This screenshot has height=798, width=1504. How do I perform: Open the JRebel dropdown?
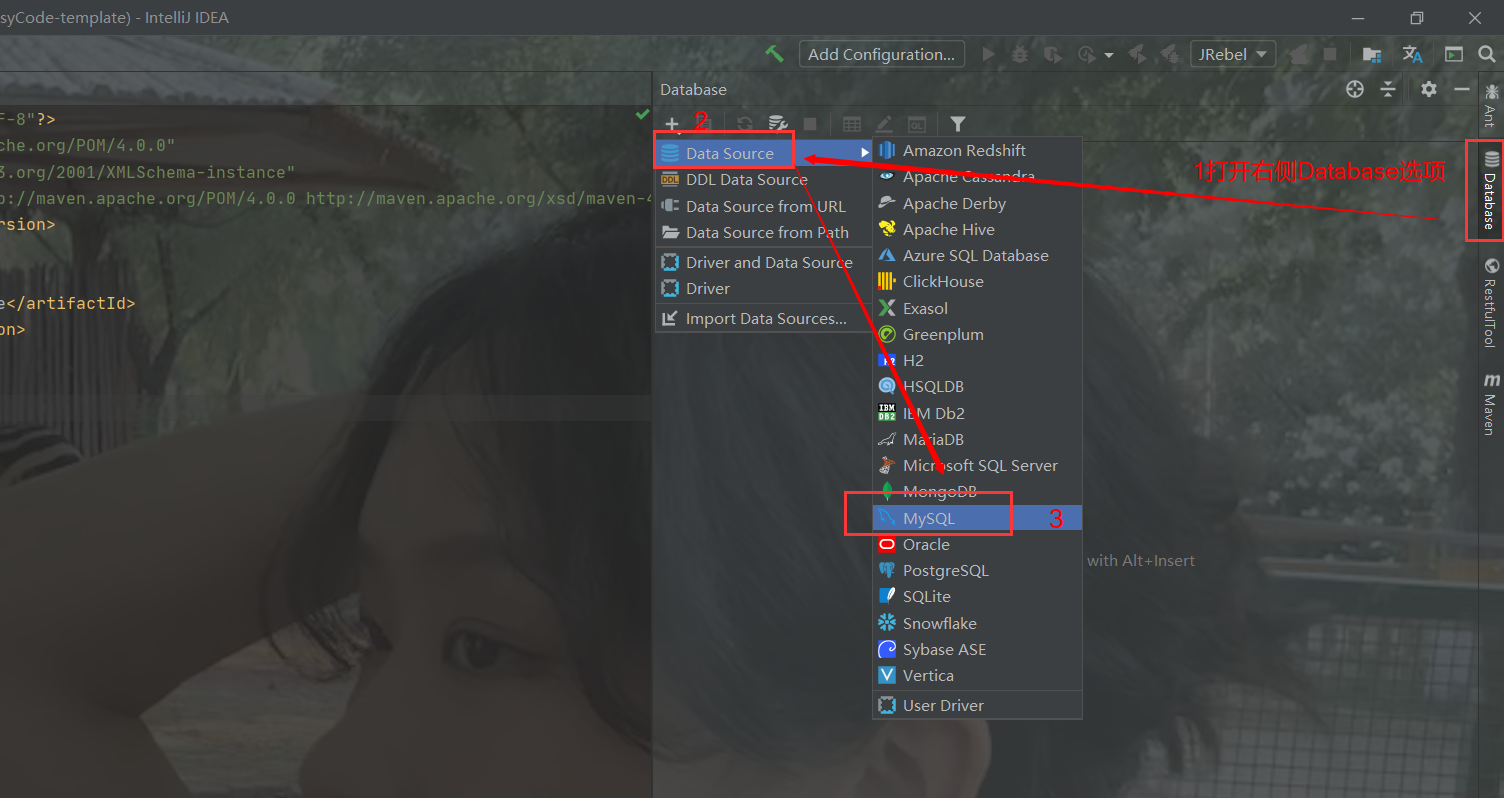pyautogui.click(x=1232, y=54)
